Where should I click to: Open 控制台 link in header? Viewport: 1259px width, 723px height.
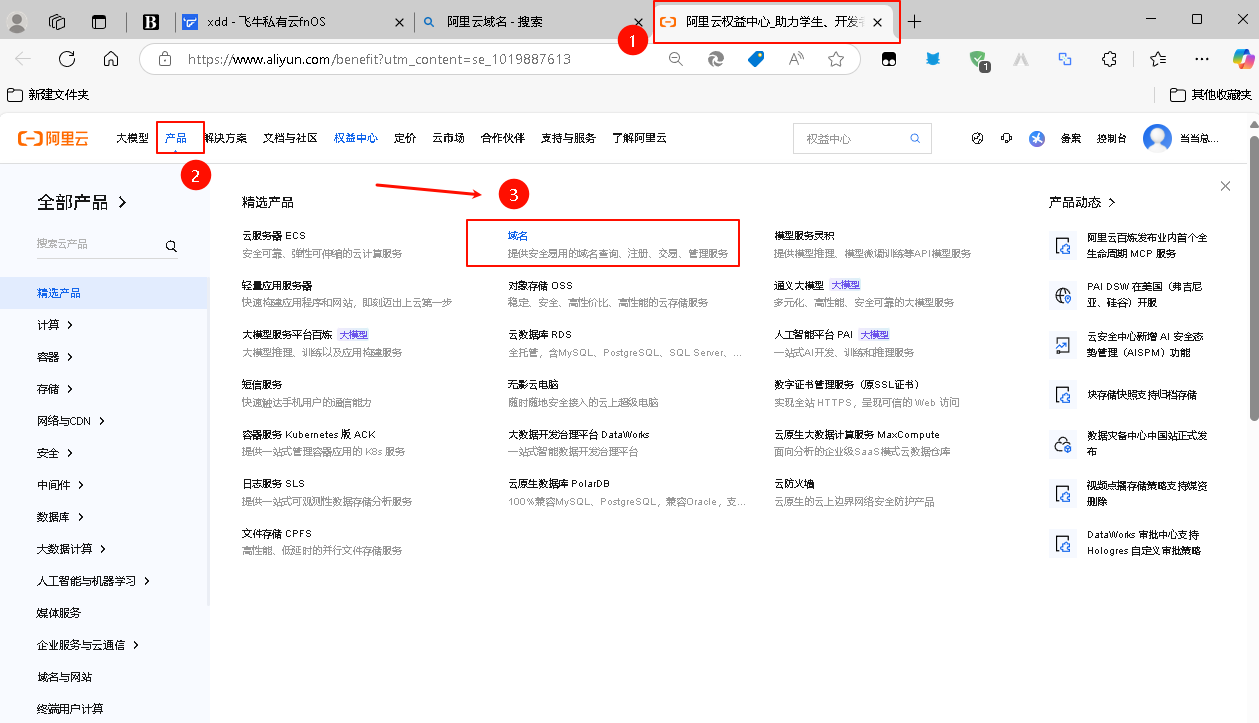coord(1111,138)
